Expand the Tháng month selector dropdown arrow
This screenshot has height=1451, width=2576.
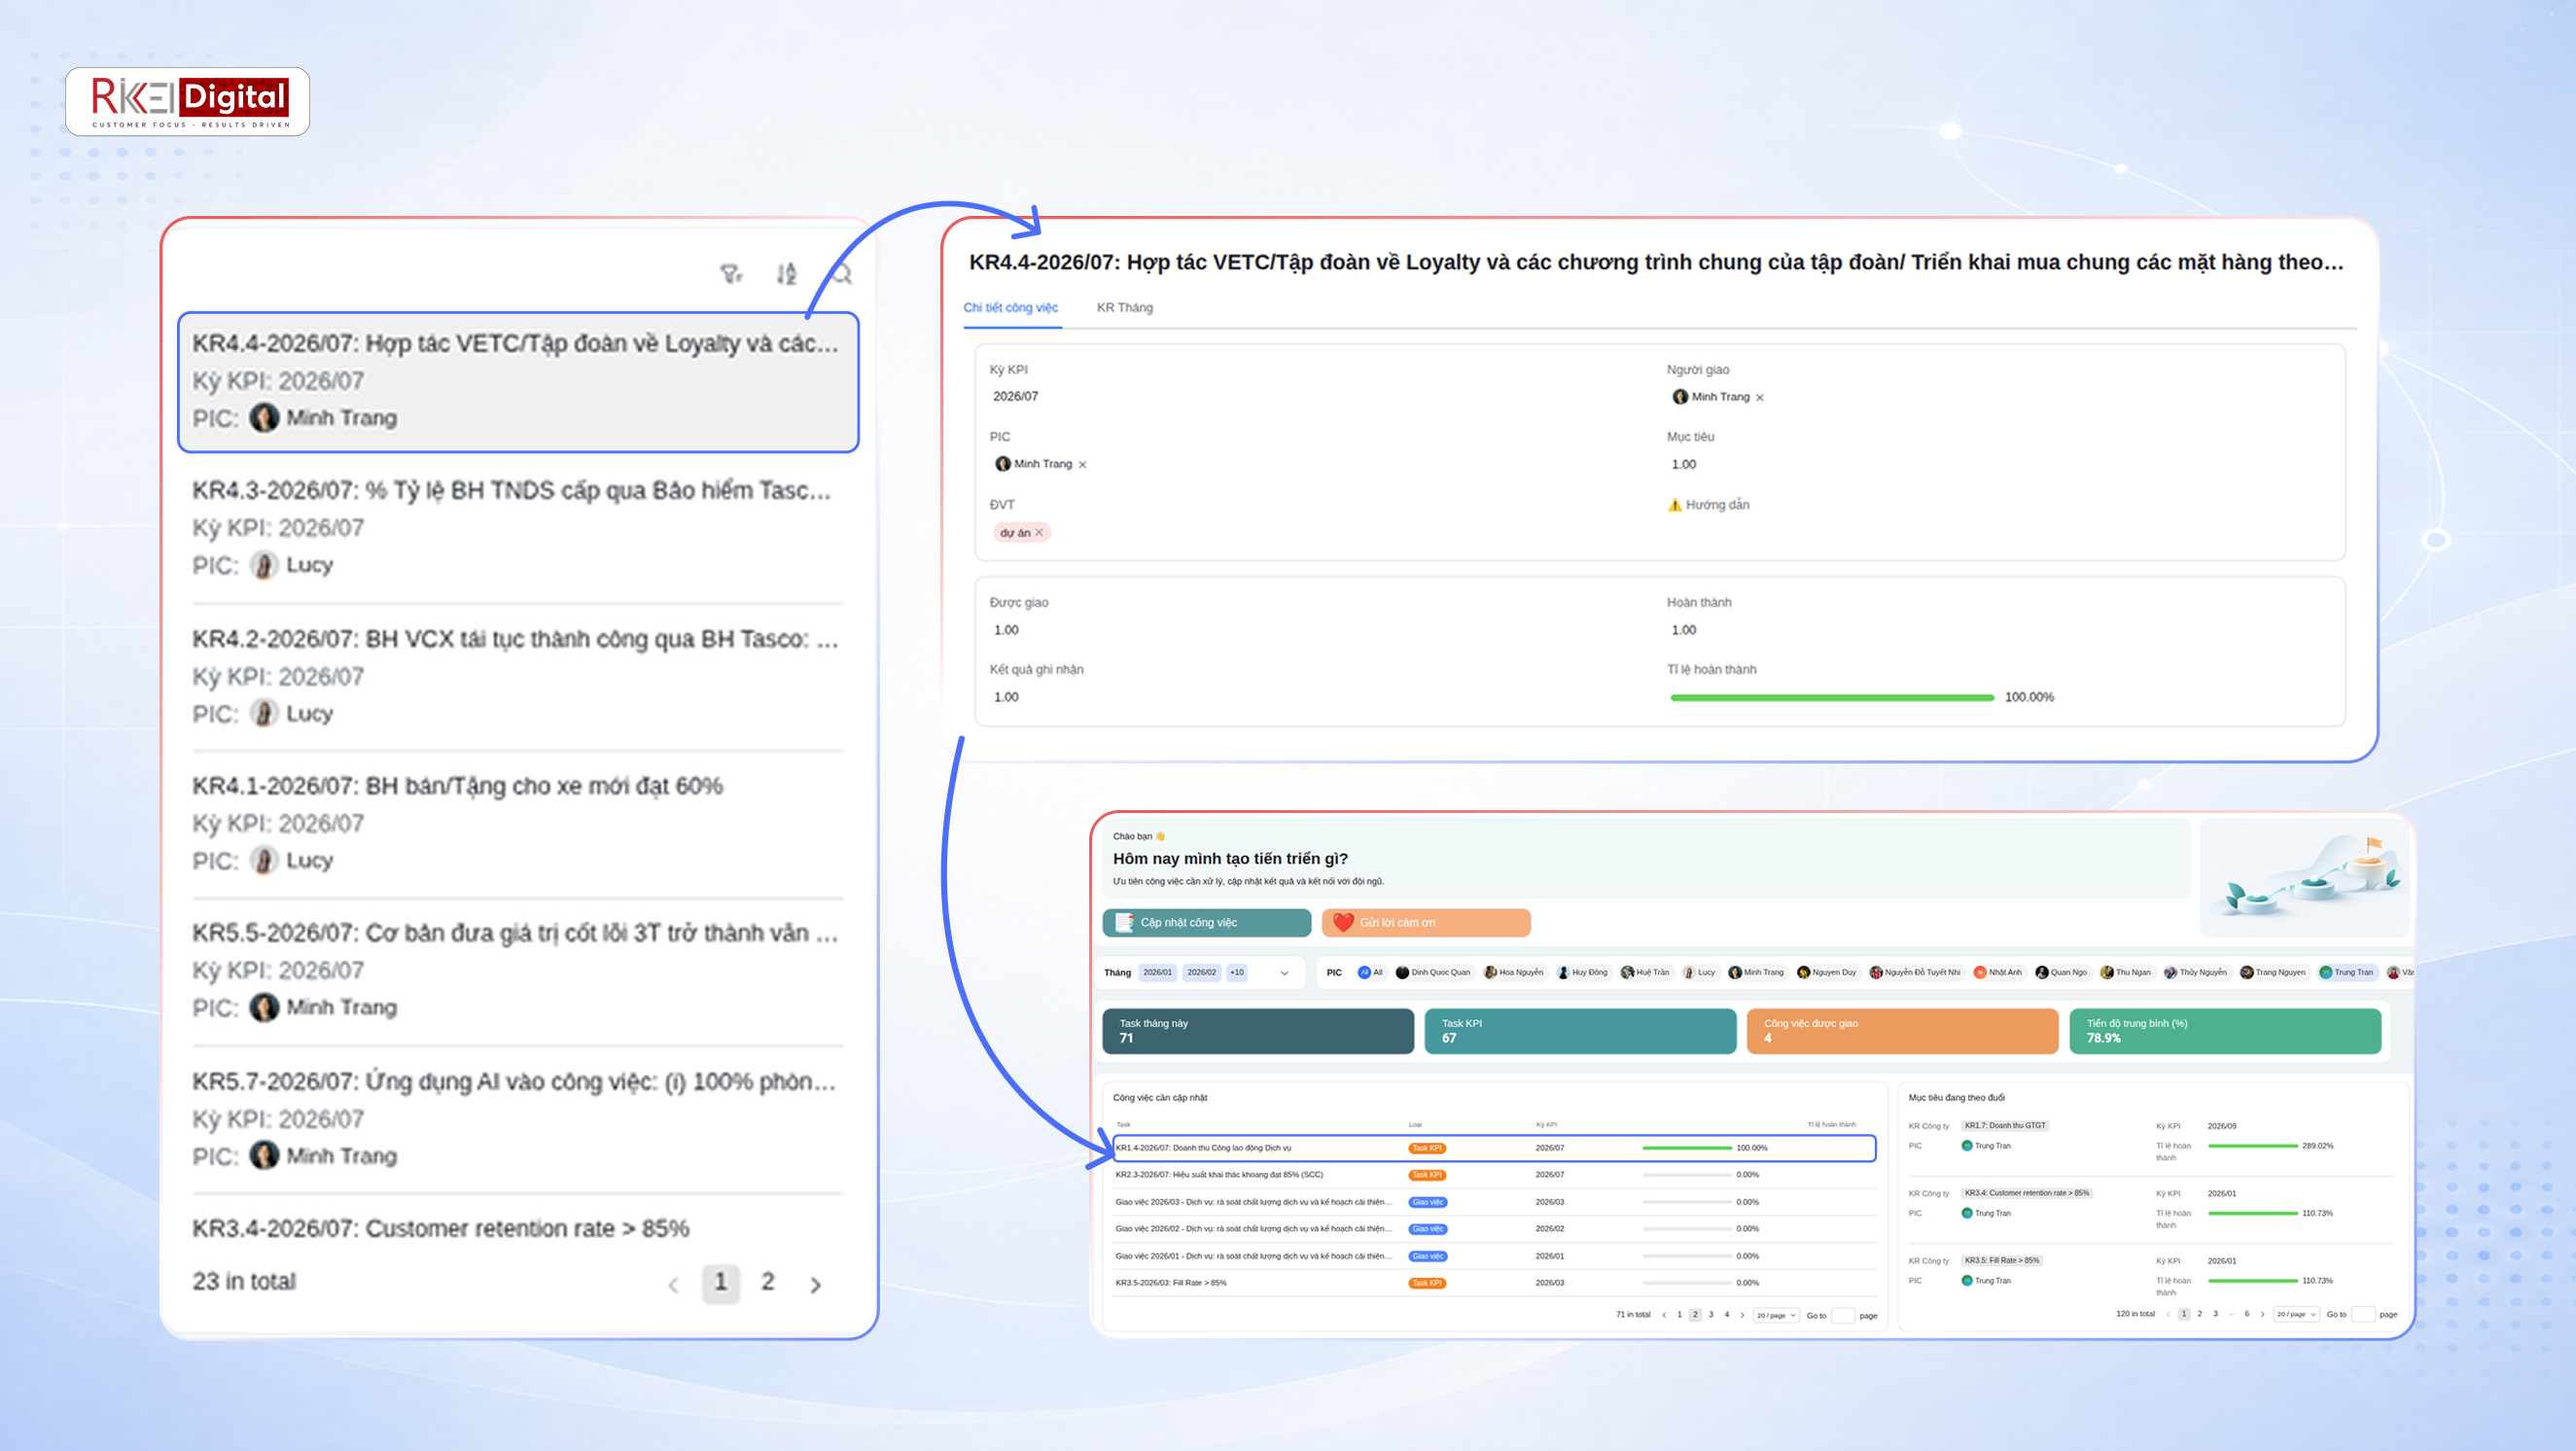(x=1284, y=973)
